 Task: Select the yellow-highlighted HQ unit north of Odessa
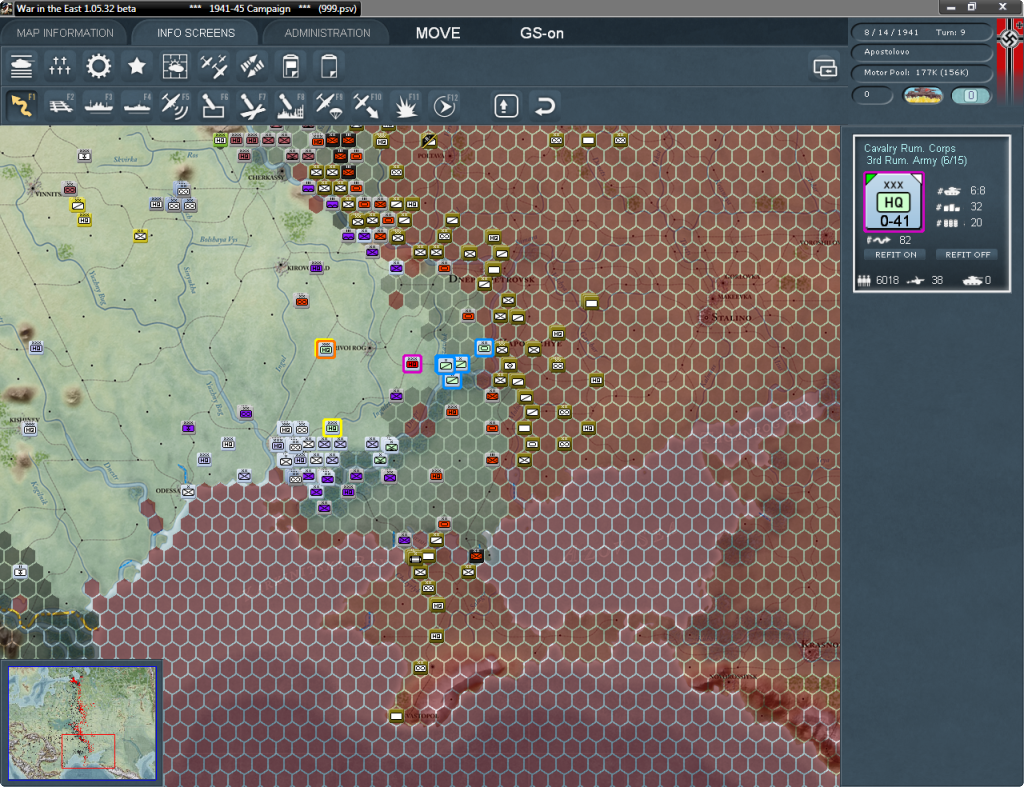332,428
